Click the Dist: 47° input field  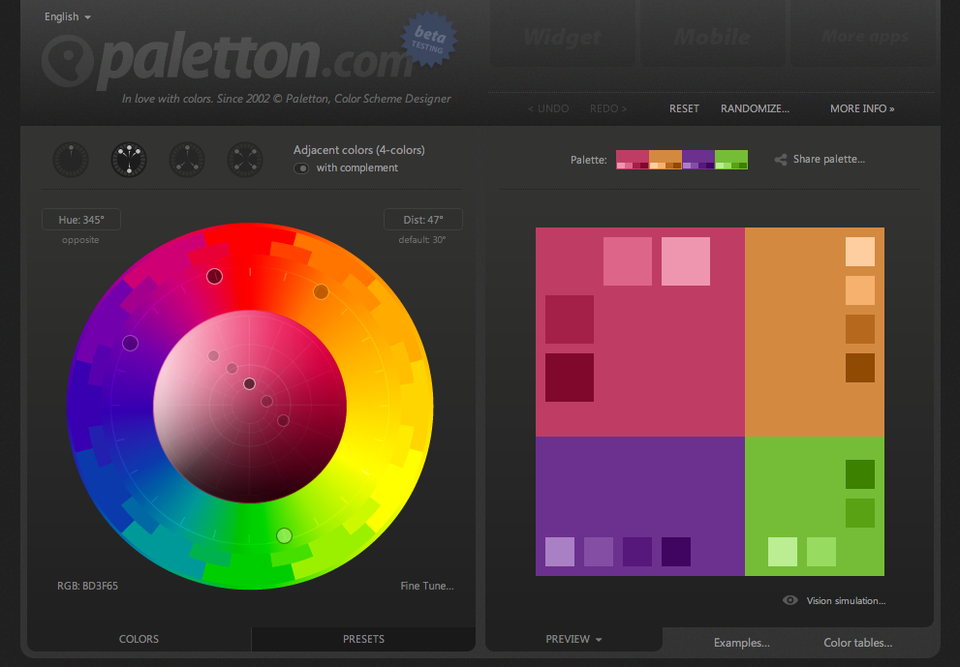click(x=423, y=219)
